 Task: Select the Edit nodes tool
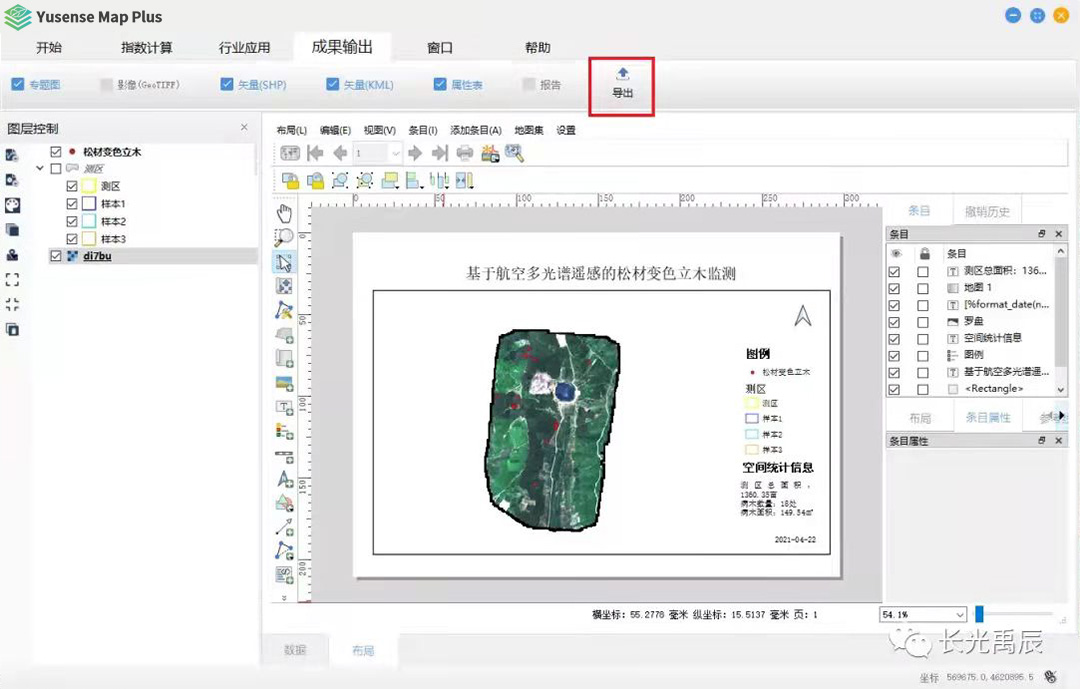(x=284, y=310)
